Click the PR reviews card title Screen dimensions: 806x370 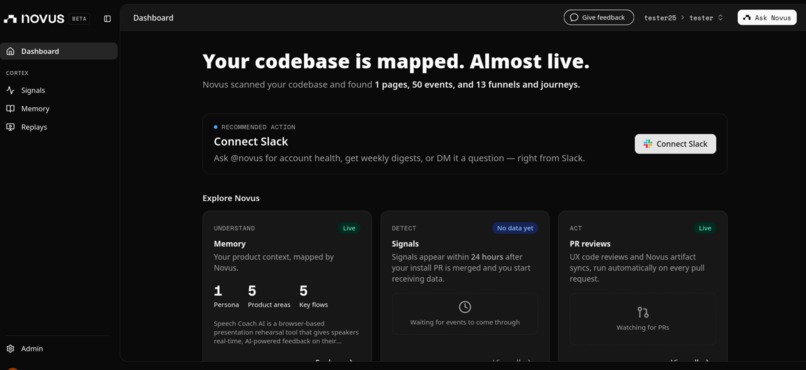[590, 244]
